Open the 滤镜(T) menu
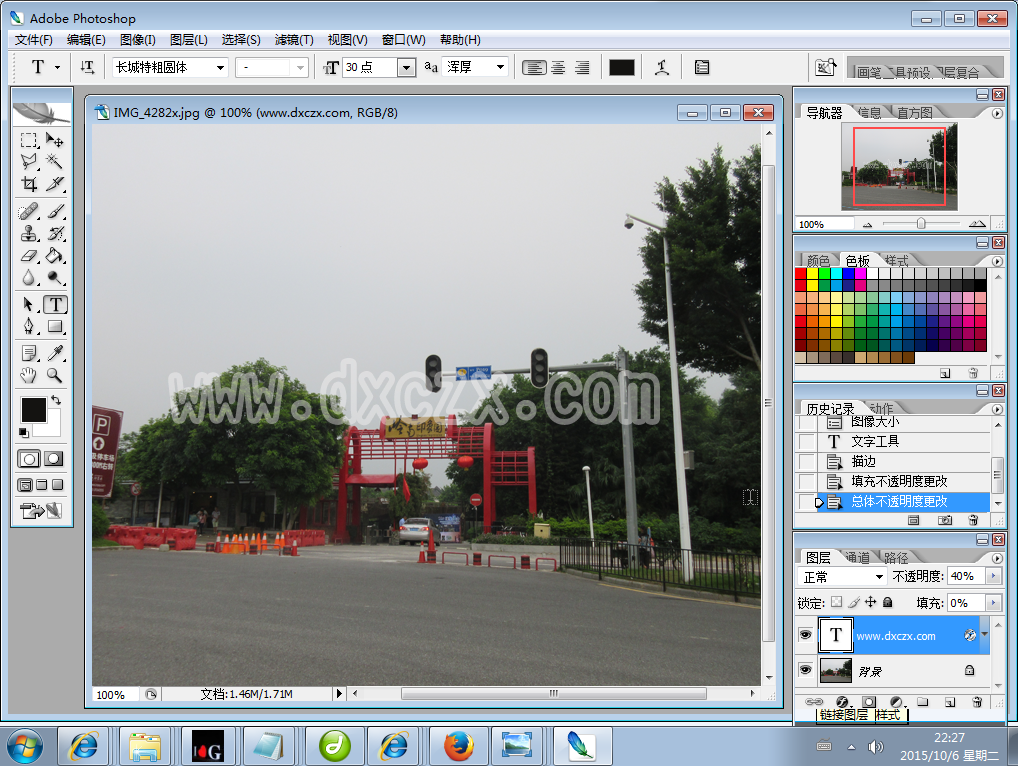The image size is (1018, 766). tap(294, 40)
